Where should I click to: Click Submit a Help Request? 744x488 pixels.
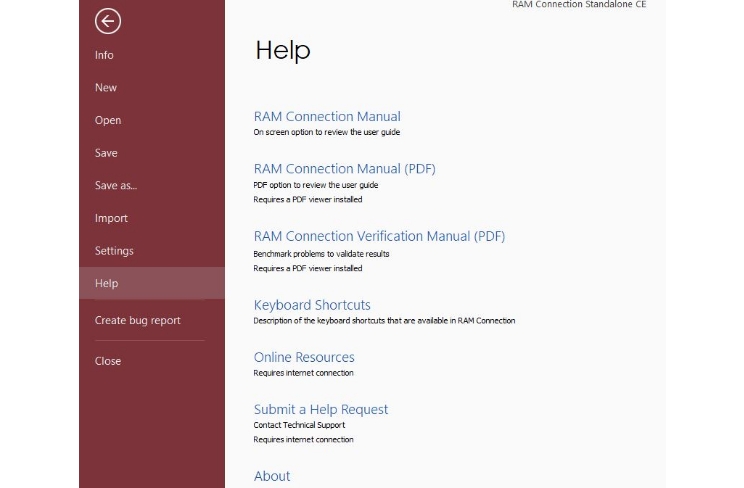coord(320,409)
